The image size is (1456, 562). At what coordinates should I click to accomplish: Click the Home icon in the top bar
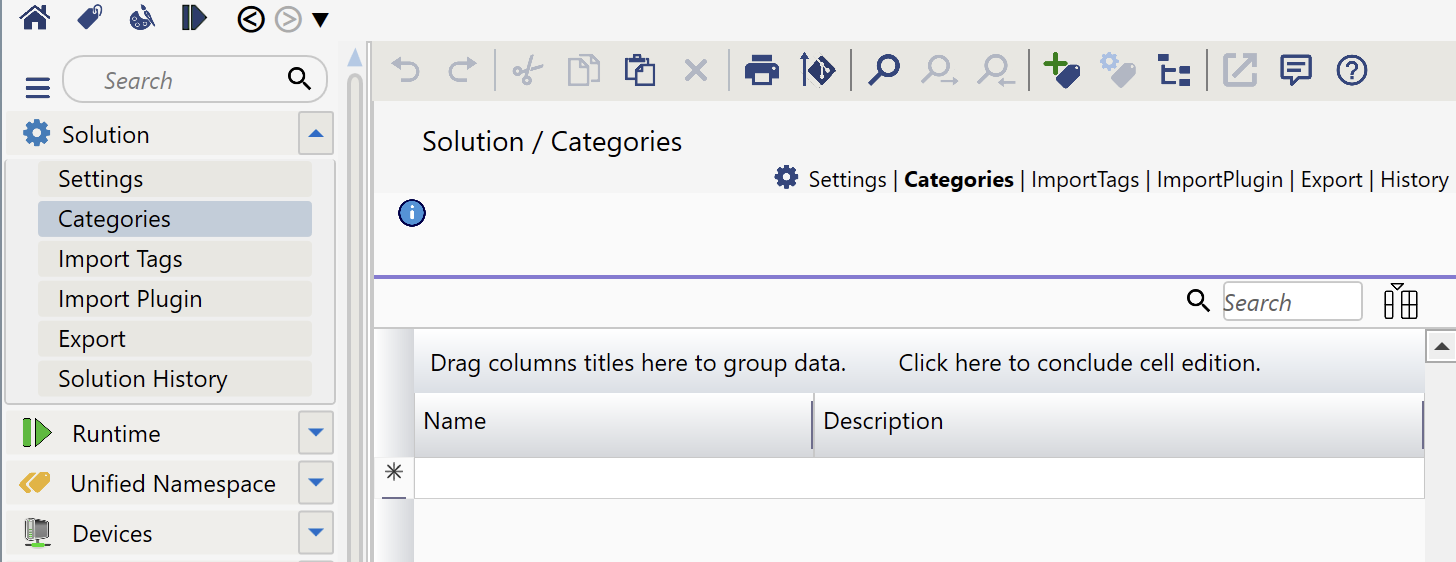click(x=35, y=17)
